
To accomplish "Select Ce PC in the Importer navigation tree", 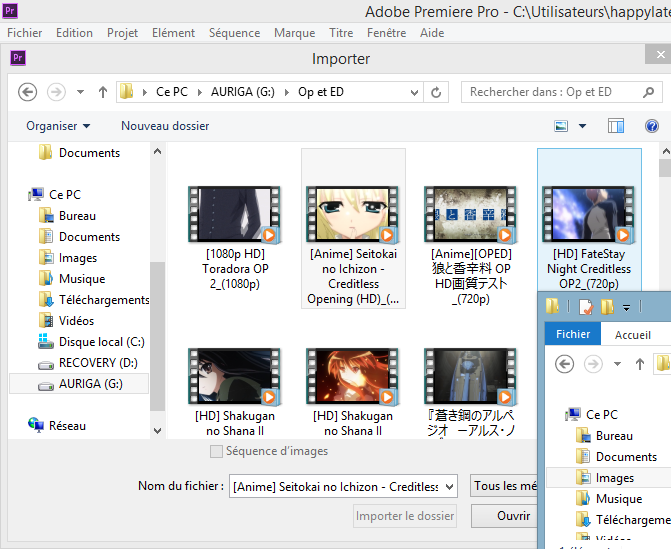I will (65, 195).
